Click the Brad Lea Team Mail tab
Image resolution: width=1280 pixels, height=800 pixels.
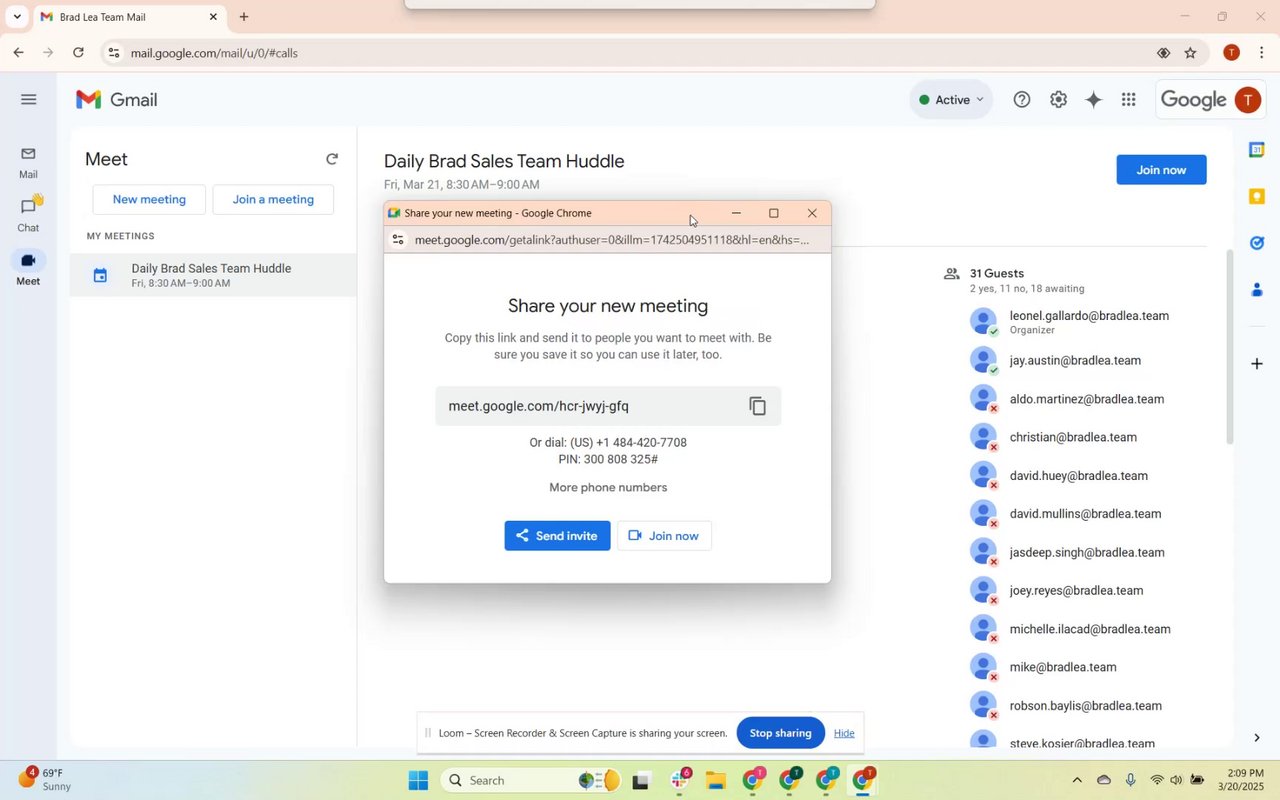pos(128,17)
